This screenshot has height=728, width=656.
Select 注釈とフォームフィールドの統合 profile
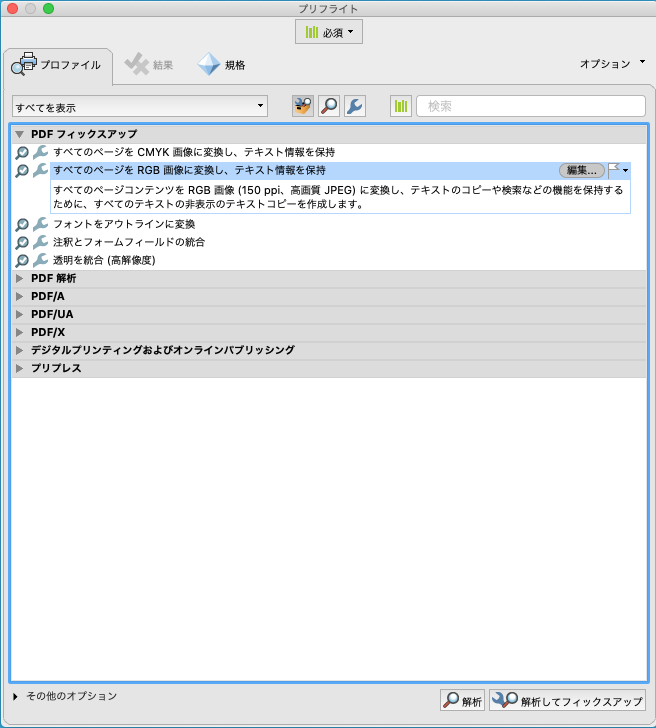[x=129, y=242]
